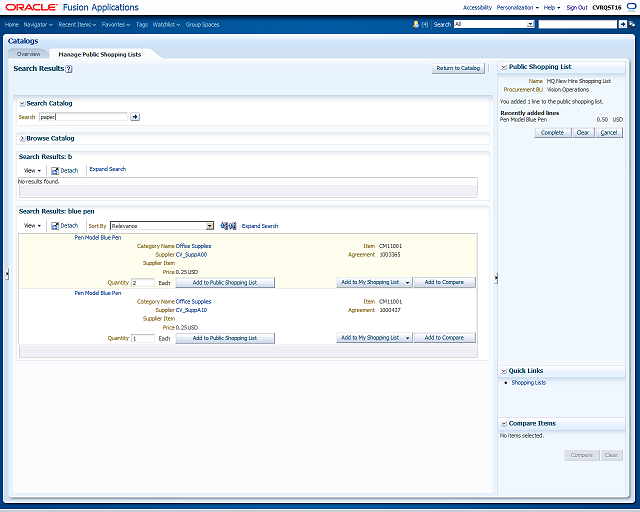Image resolution: width=640 pixels, height=512 pixels.
Task: Collapse the Quick Links panel
Action: pyautogui.click(x=504, y=371)
